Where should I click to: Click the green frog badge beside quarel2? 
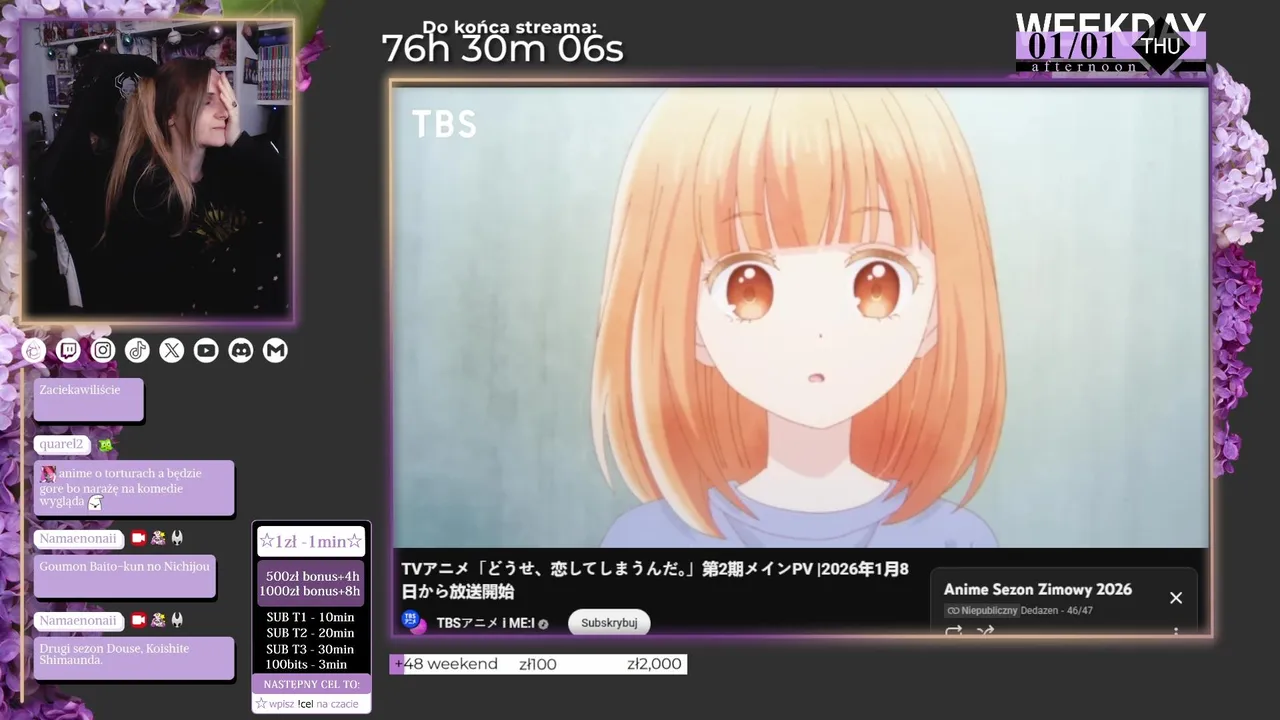[x=105, y=445]
